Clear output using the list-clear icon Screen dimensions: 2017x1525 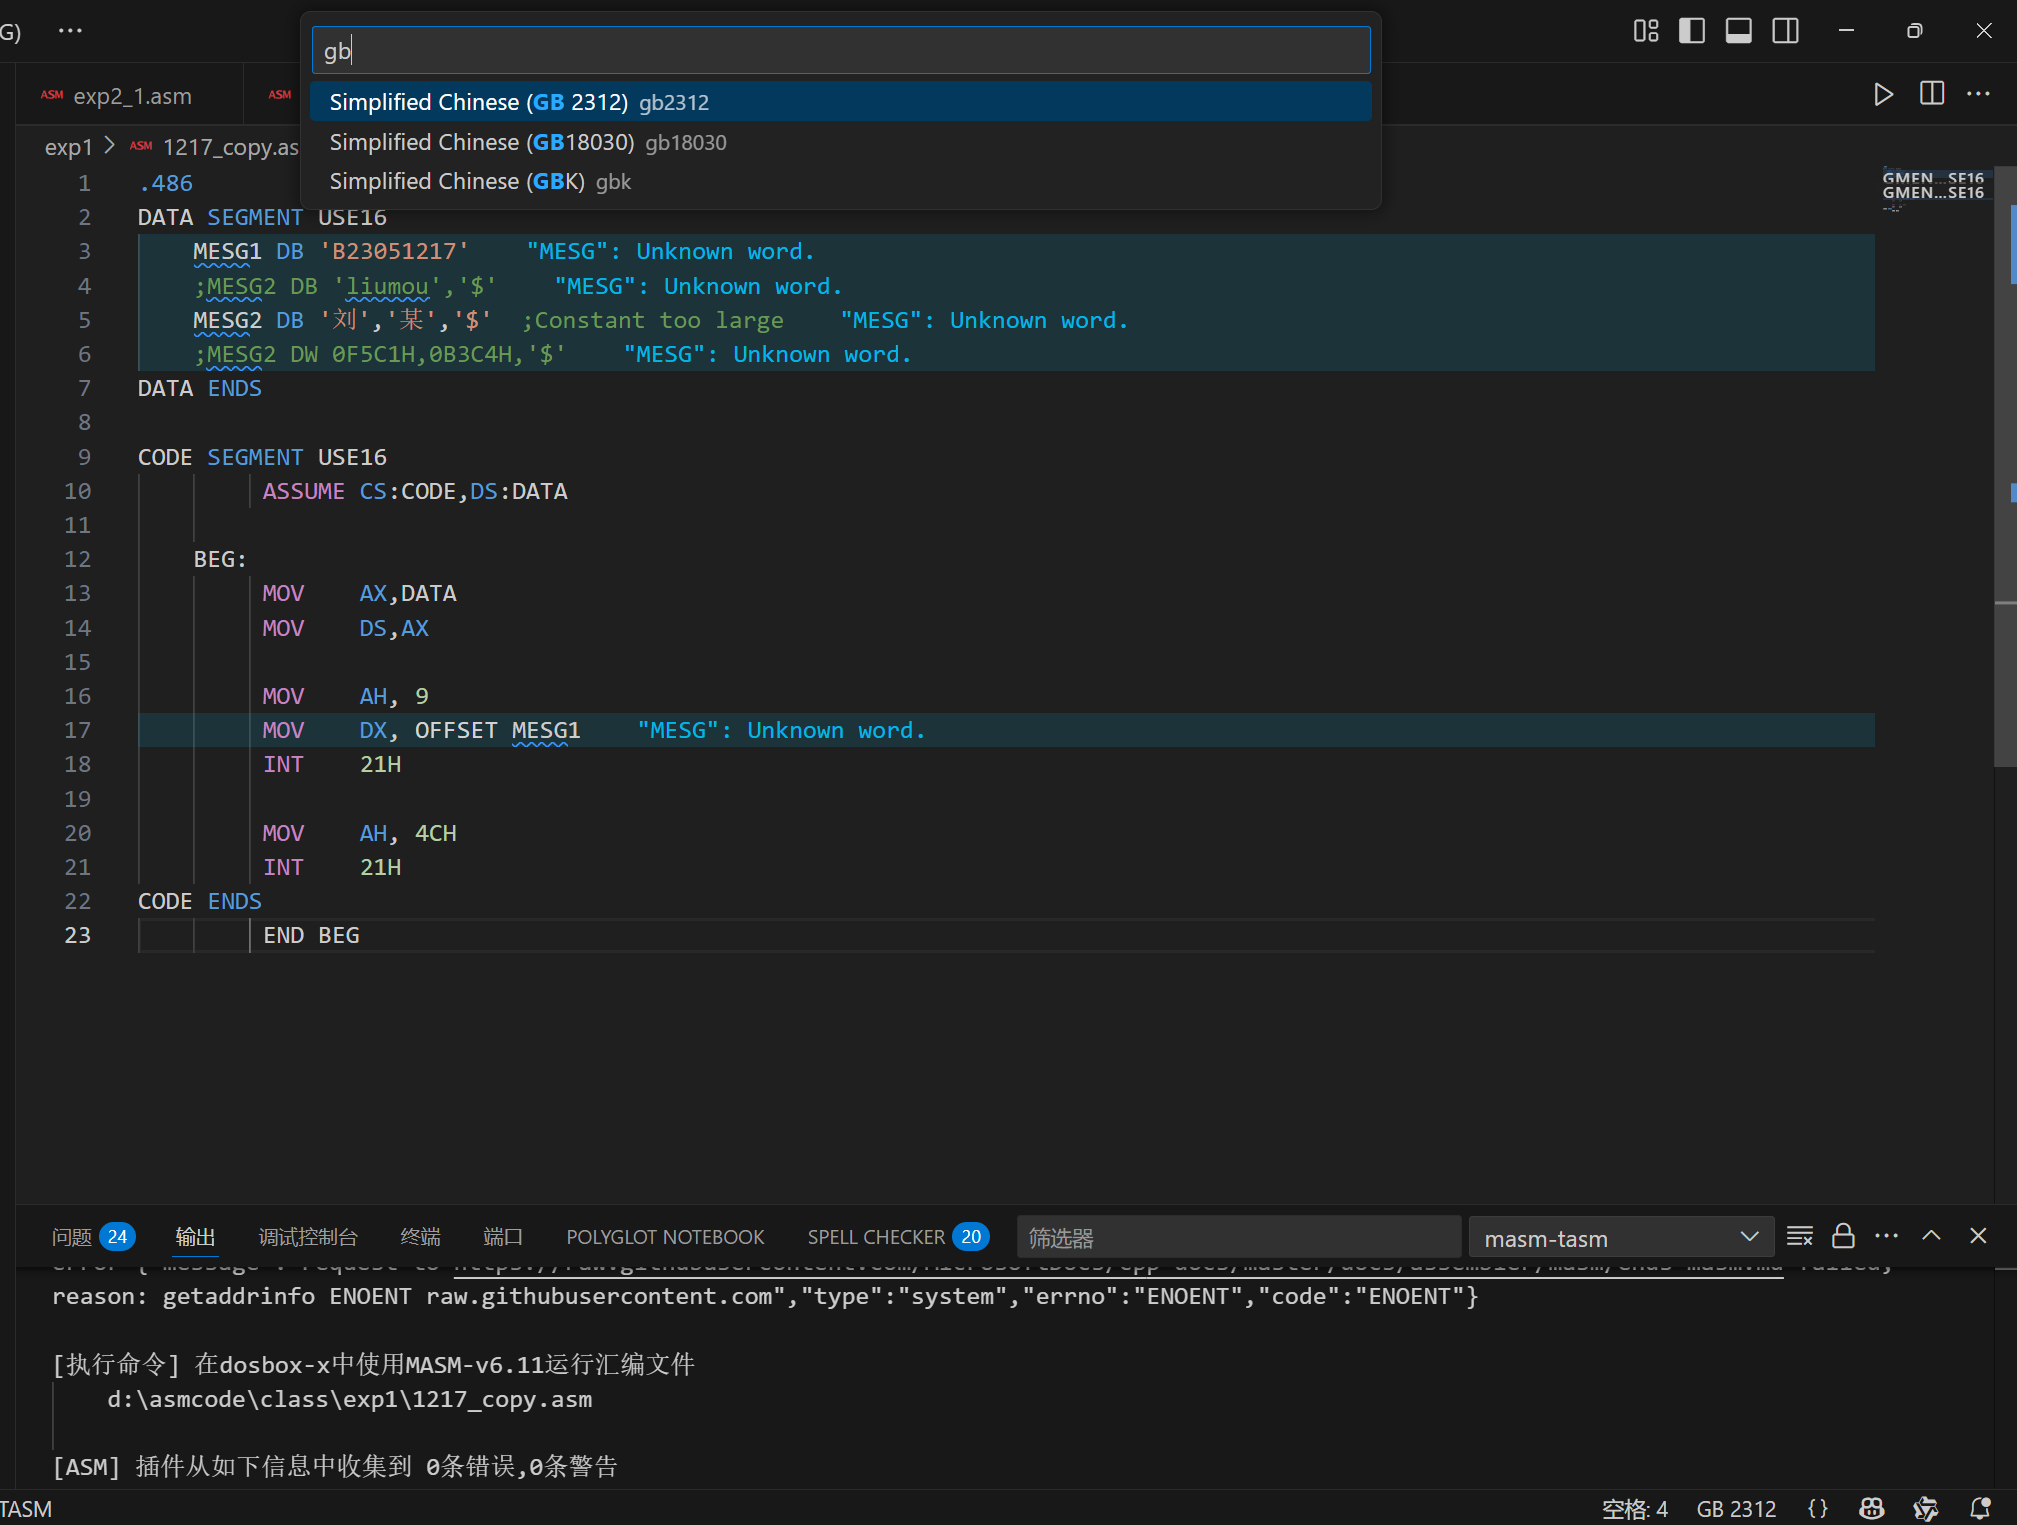1799,1237
